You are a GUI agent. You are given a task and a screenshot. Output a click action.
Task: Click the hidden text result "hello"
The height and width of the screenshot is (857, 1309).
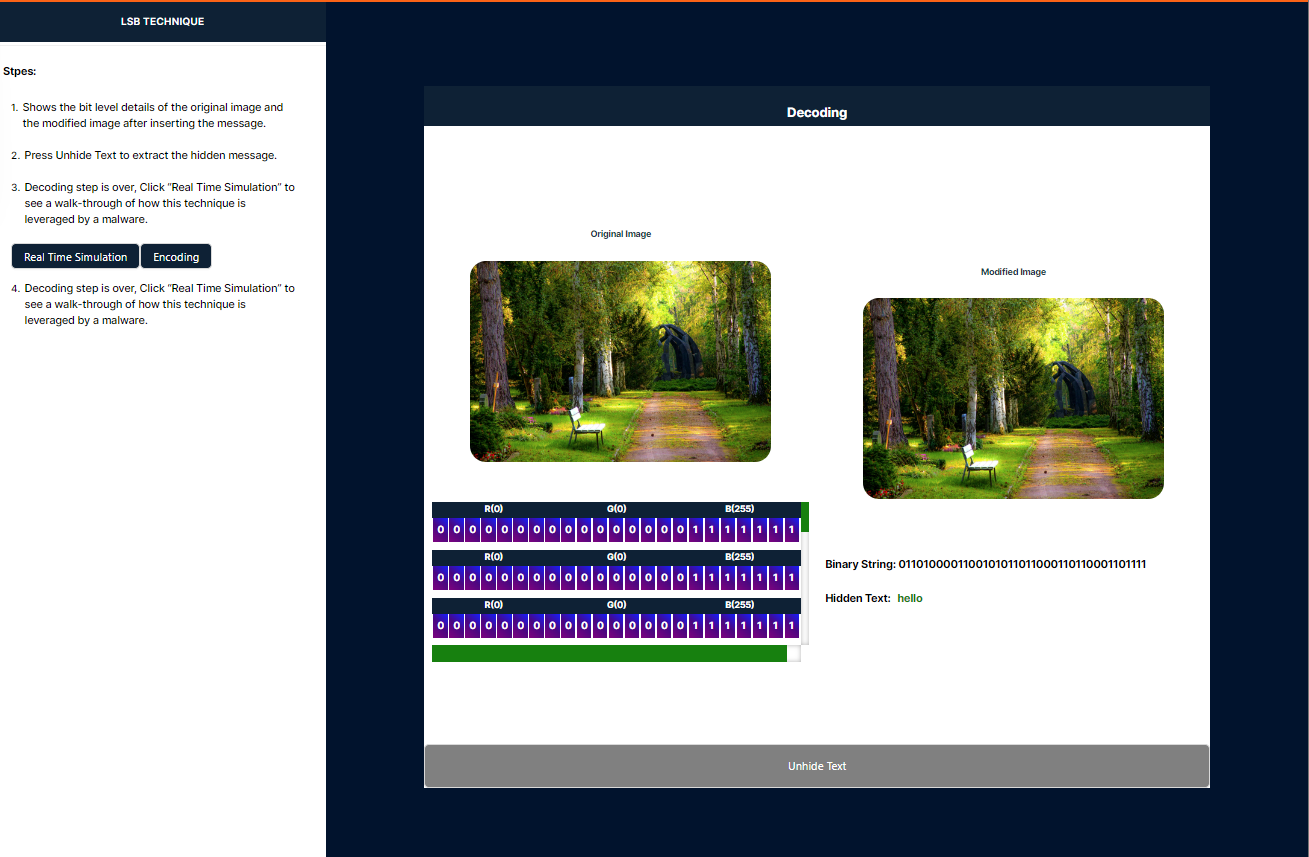(910, 598)
